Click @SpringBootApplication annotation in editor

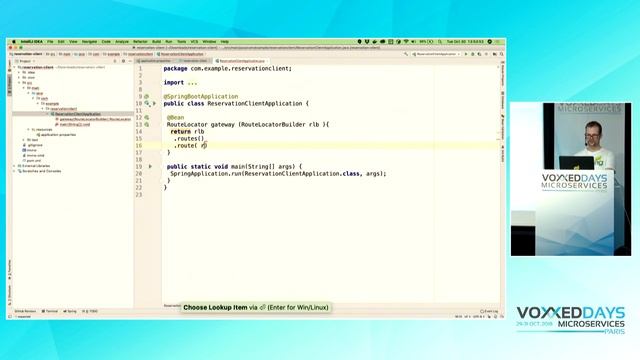point(201,96)
